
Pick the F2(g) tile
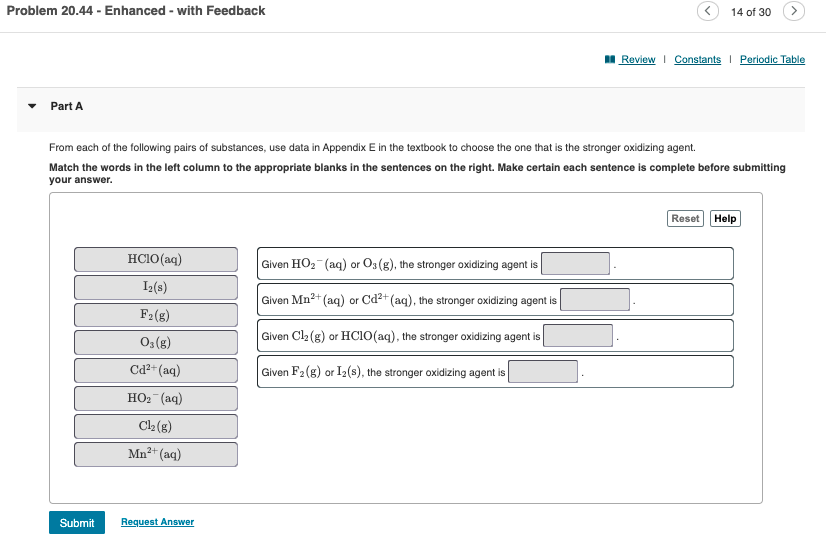[x=155, y=315]
